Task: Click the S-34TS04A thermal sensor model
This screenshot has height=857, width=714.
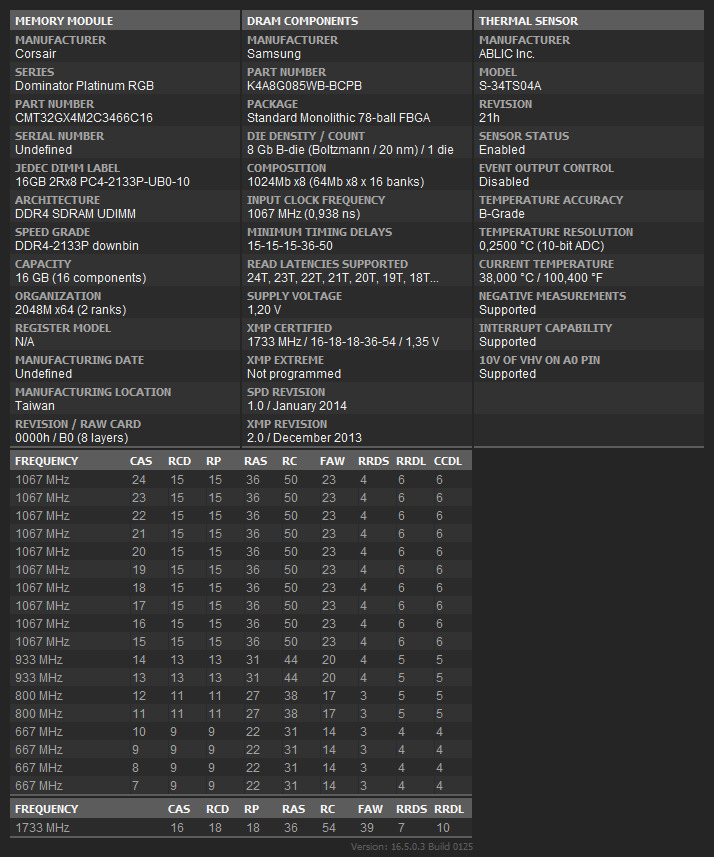Action: point(510,86)
